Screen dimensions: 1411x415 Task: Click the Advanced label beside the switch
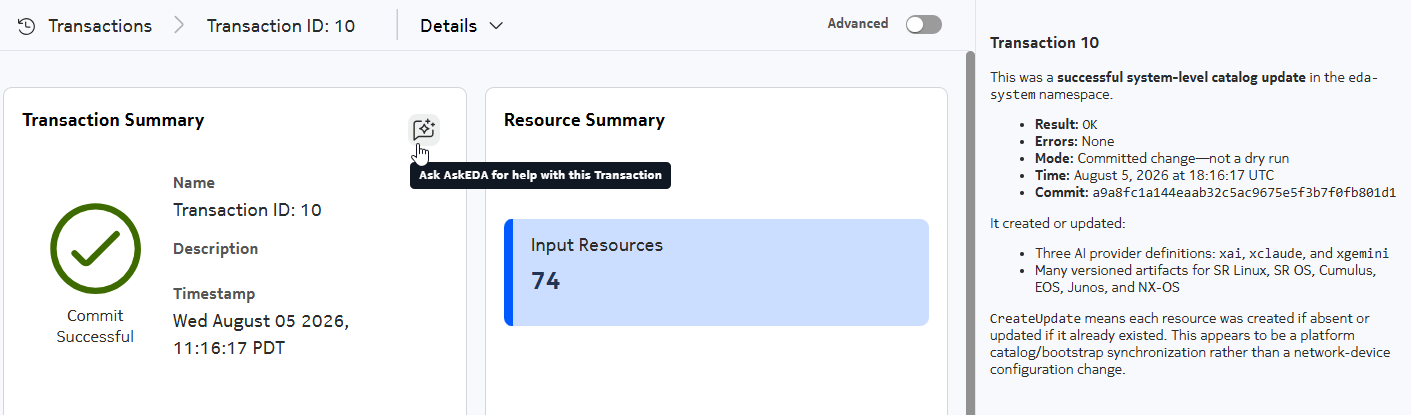(857, 23)
